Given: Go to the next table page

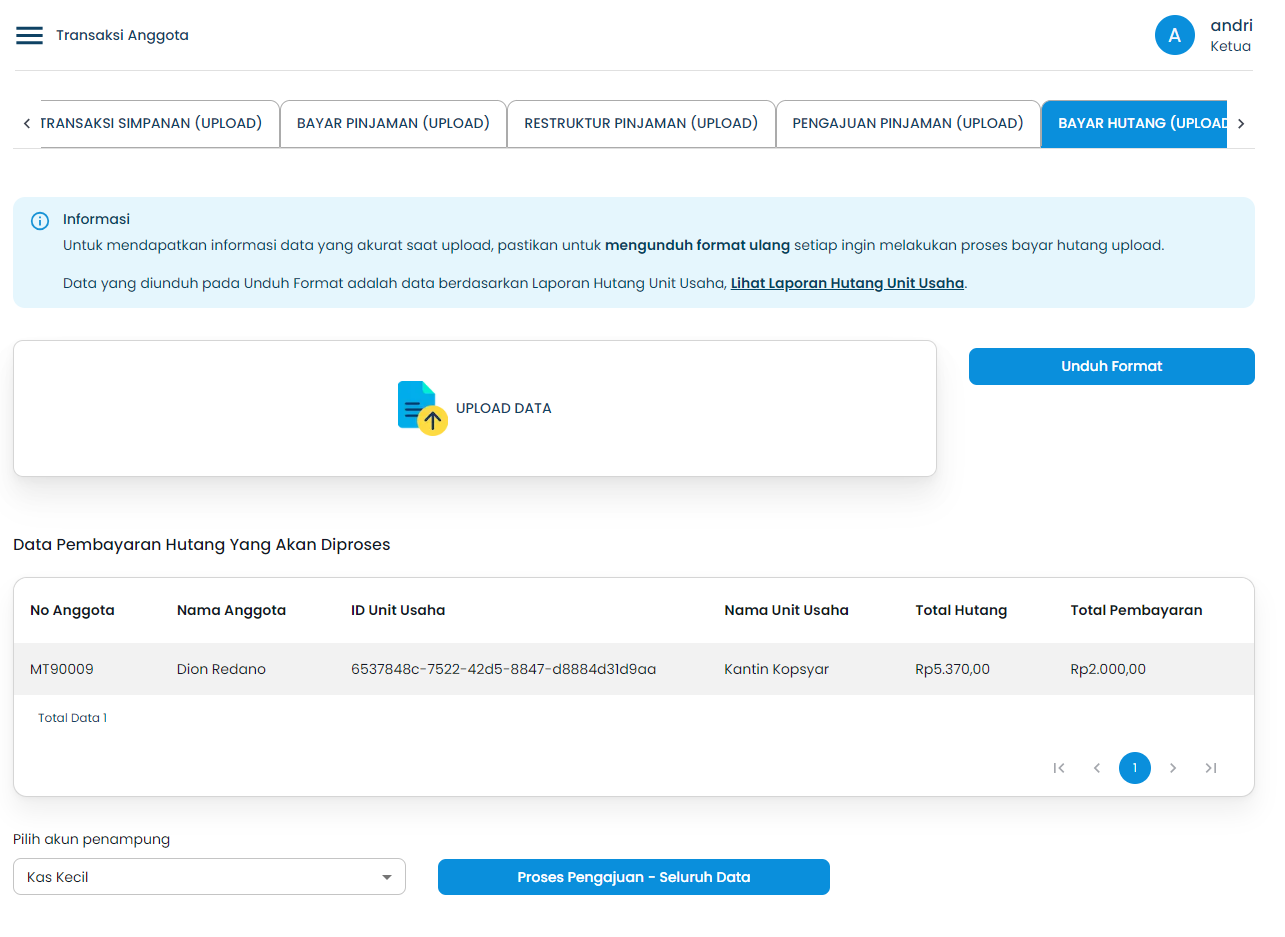Looking at the screenshot, I should (x=1173, y=768).
